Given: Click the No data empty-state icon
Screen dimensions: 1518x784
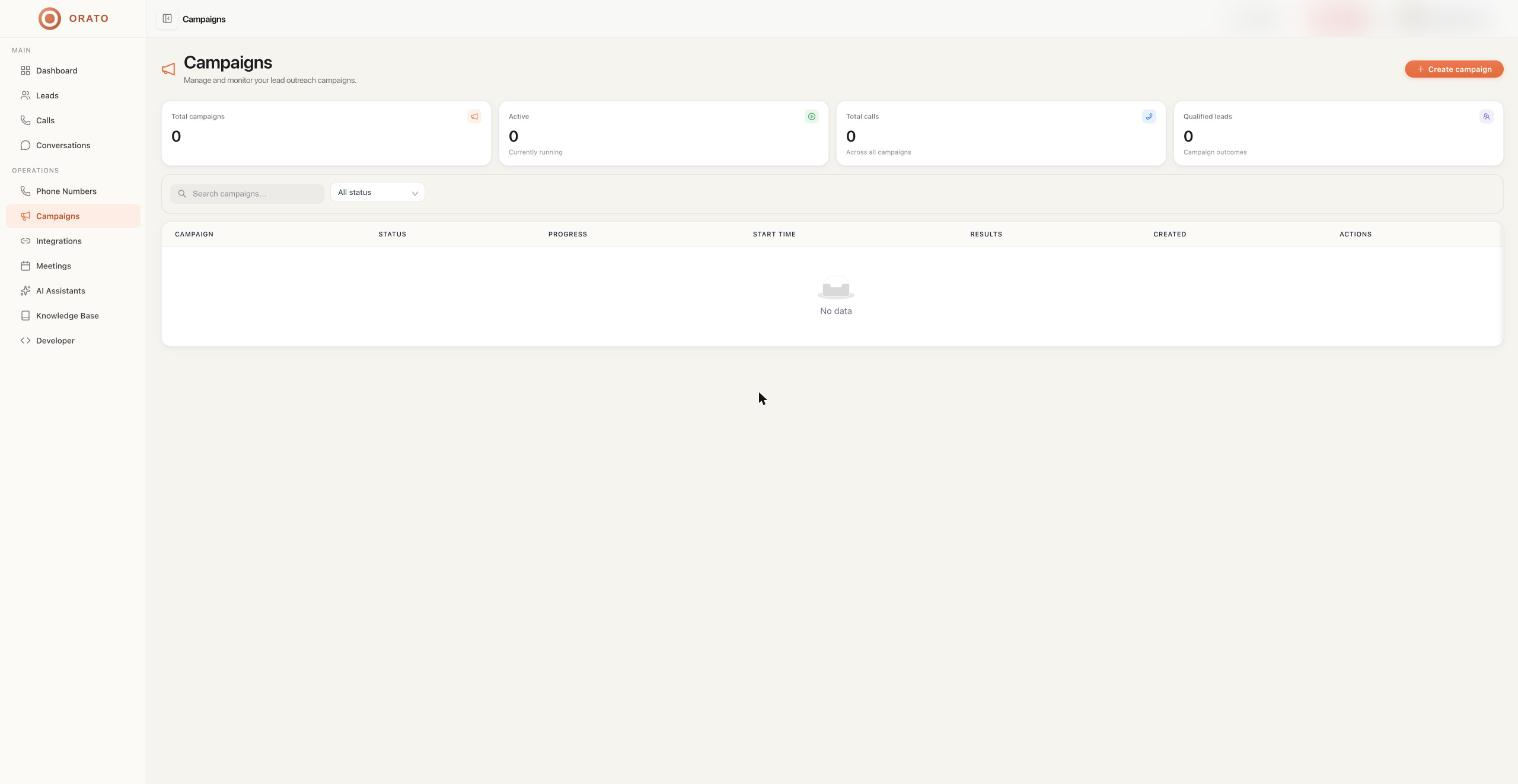Looking at the screenshot, I should tap(836, 290).
